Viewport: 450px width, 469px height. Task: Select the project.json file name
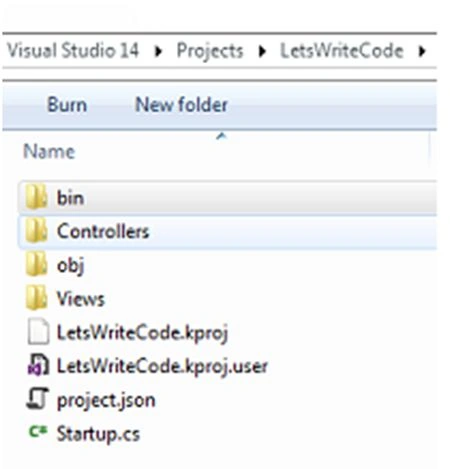[106, 400]
